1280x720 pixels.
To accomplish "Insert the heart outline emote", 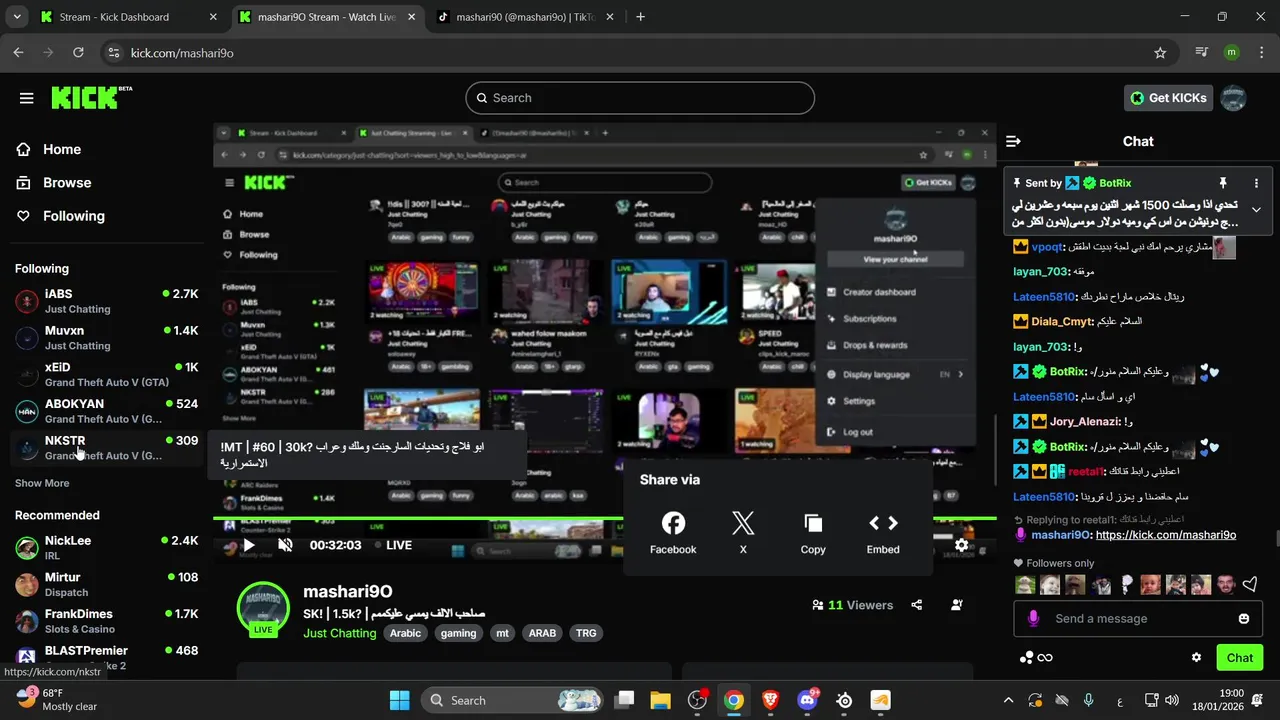I will (1250, 585).
